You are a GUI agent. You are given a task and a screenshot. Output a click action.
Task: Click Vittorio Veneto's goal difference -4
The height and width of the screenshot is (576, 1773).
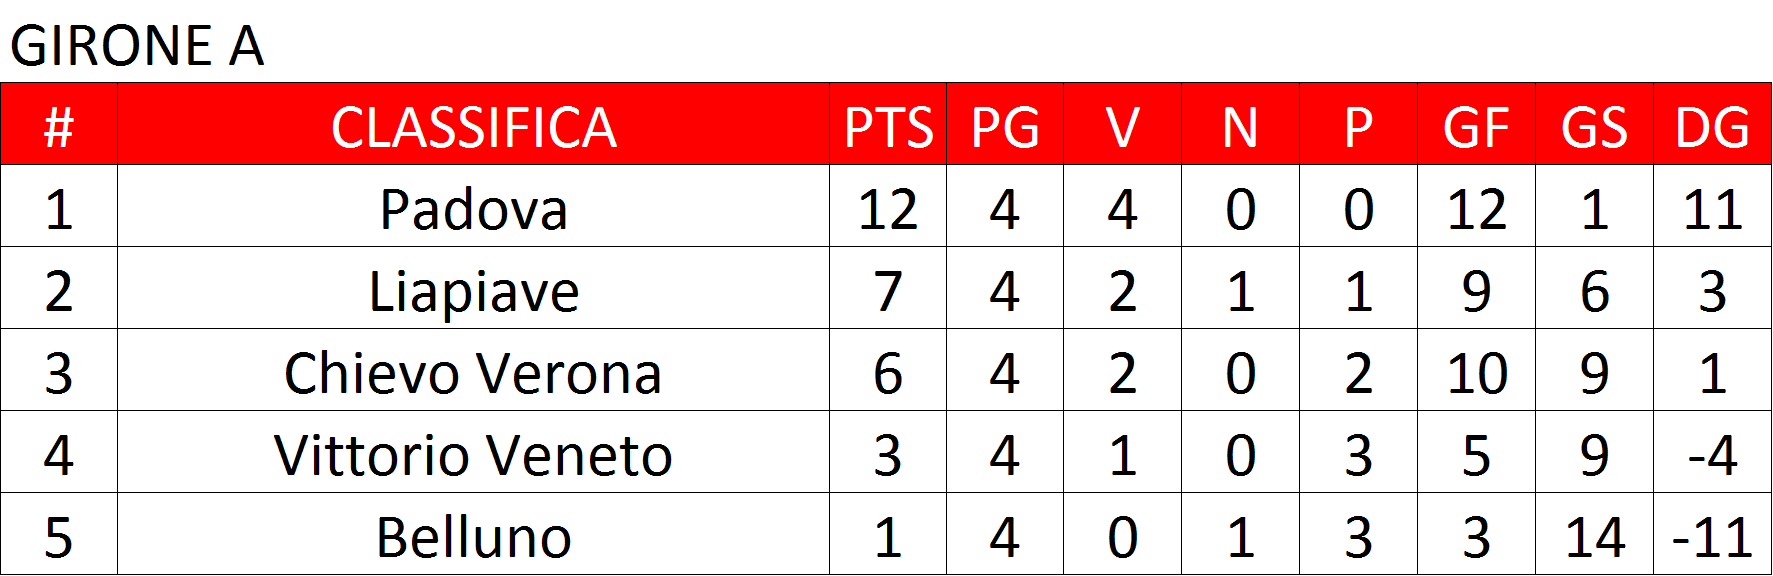(x=1712, y=455)
